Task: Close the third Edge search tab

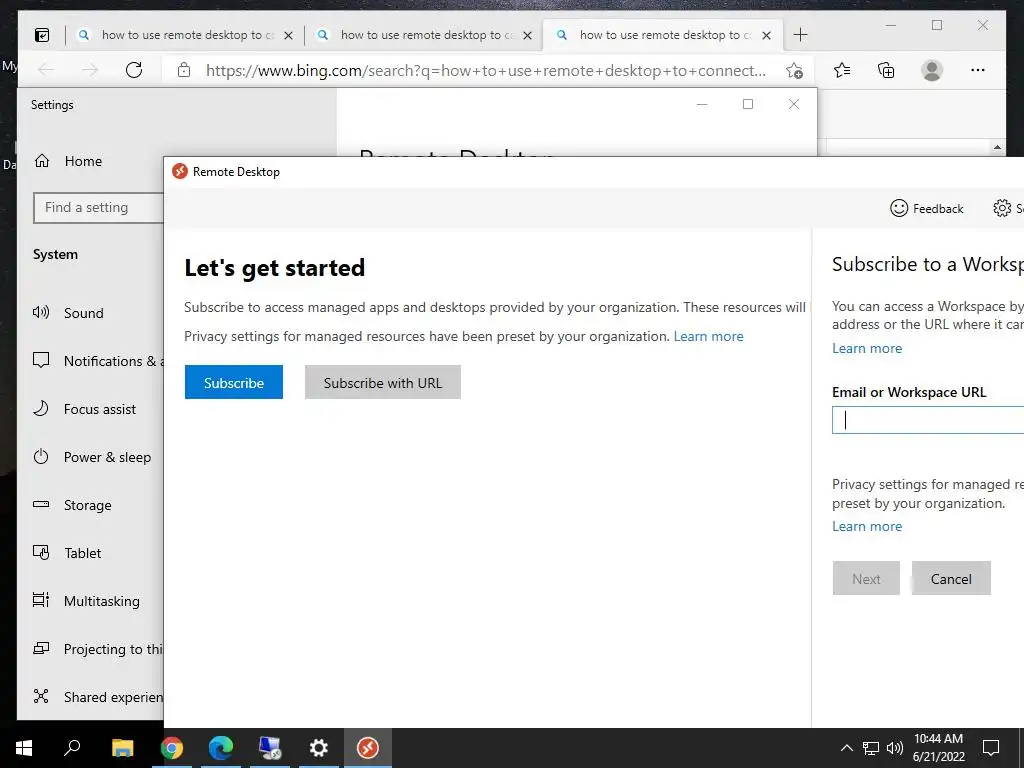Action: [x=767, y=35]
